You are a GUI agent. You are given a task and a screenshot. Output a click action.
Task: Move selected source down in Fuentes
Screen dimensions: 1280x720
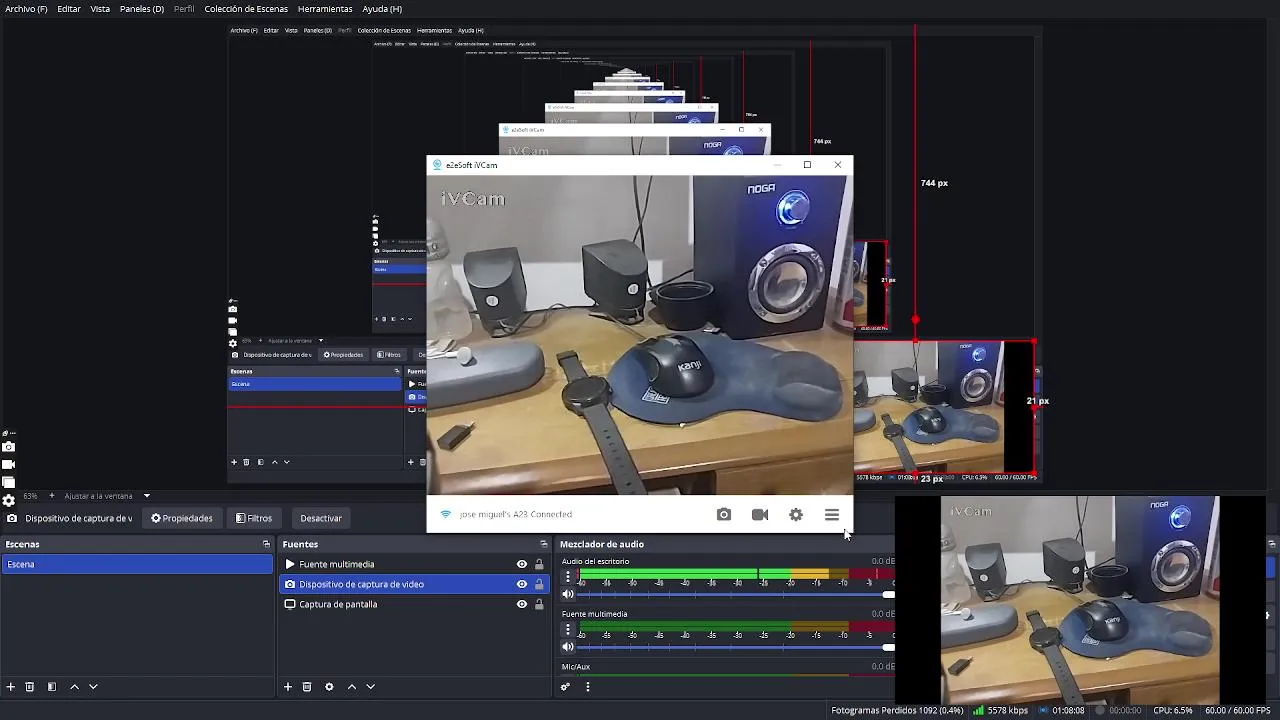(370, 687)
